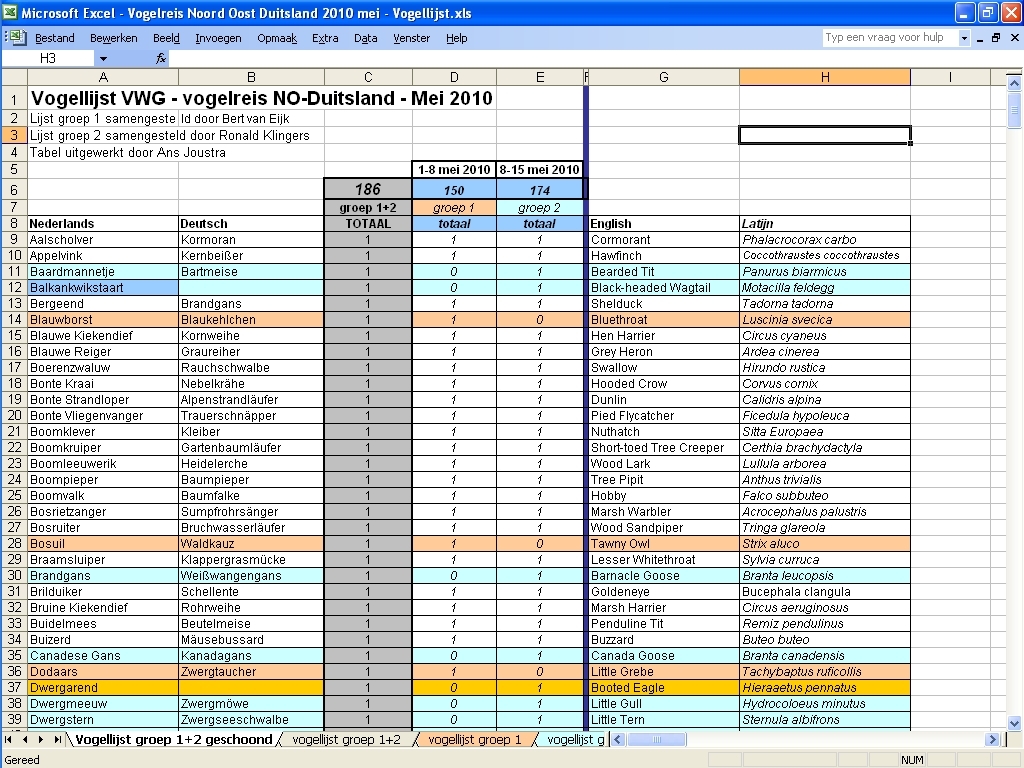Click vertical scrollbar down arrow

coord(1014,722)
